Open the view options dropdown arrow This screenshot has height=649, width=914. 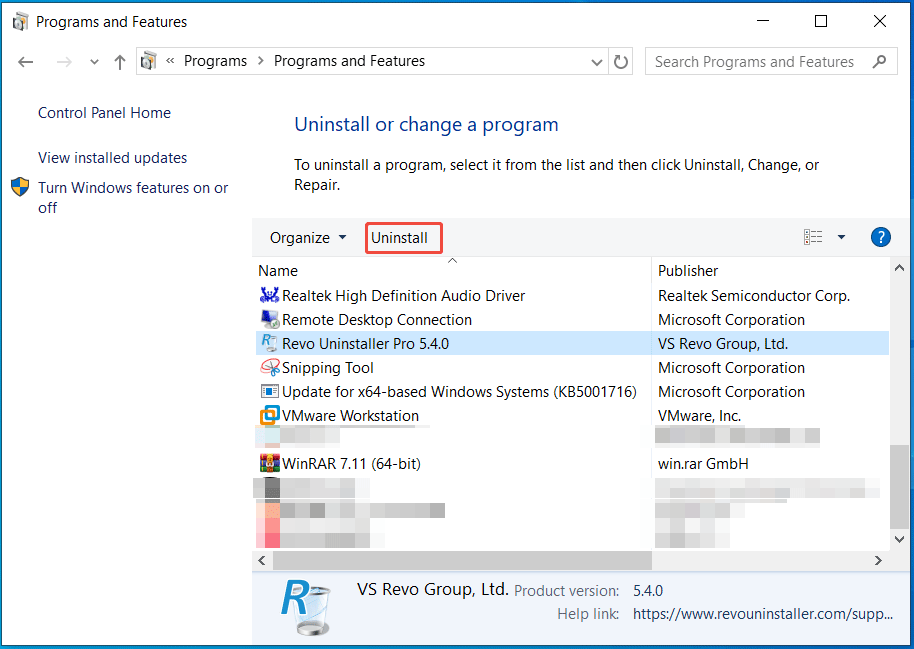coord(841,236)
